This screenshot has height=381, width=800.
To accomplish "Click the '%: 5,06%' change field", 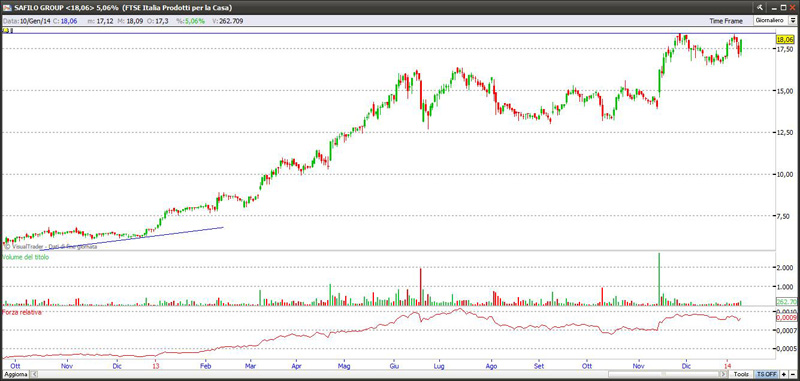I will pos(190,21).
